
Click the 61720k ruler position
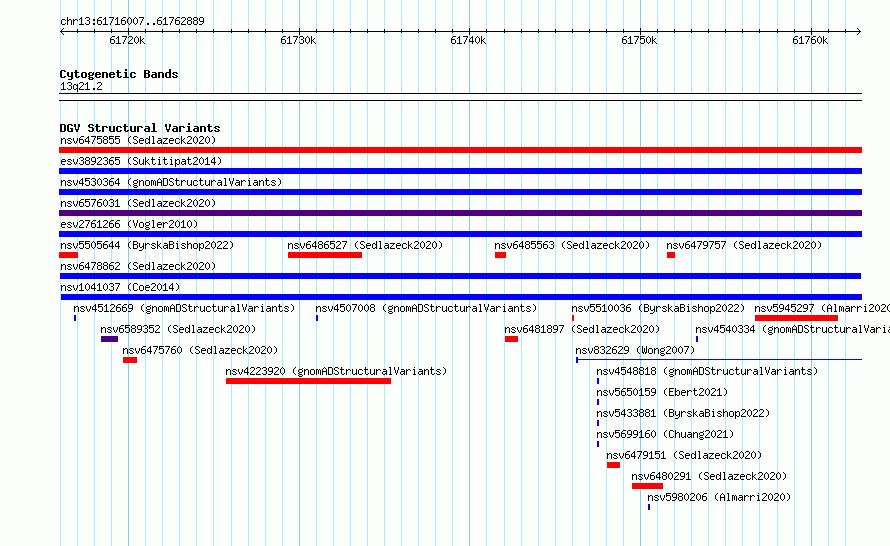click(127, 40)
